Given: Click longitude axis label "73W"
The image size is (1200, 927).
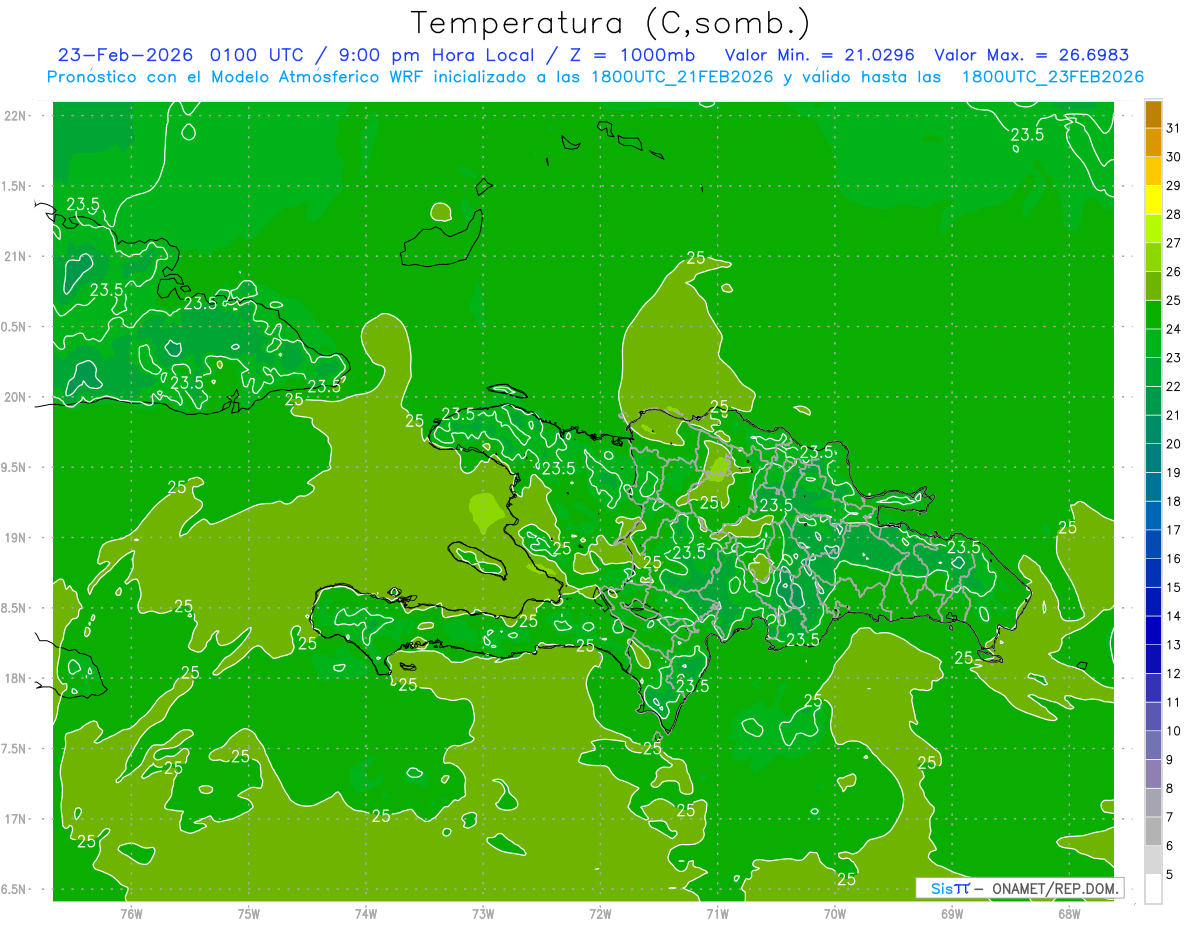Looking at the screenshot, I should 483,913.
